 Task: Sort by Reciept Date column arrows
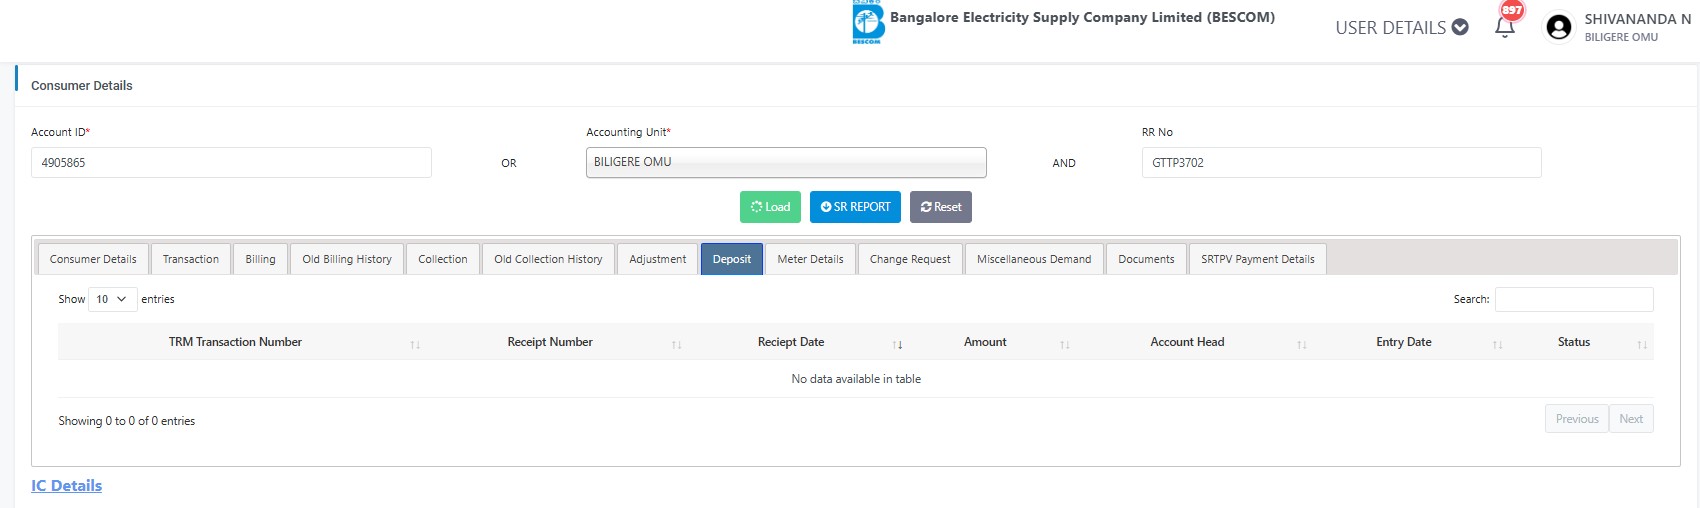(x=898, y=344)
